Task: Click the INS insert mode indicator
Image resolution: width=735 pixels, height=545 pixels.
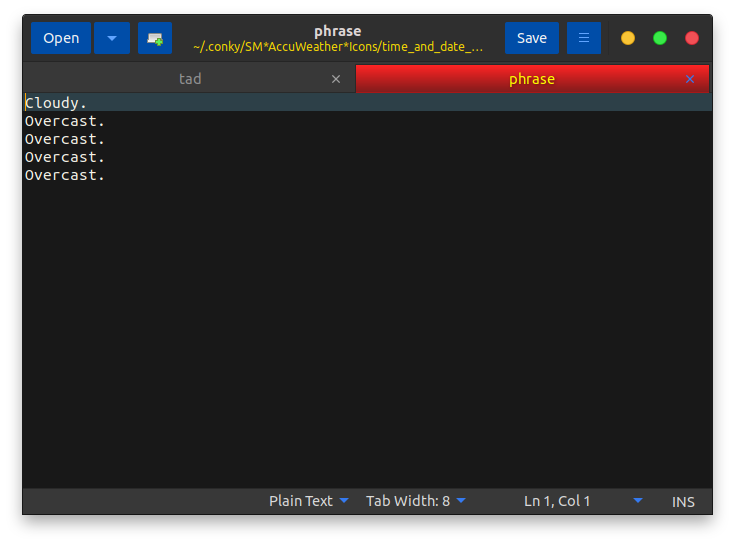Action: click(683, 502)
